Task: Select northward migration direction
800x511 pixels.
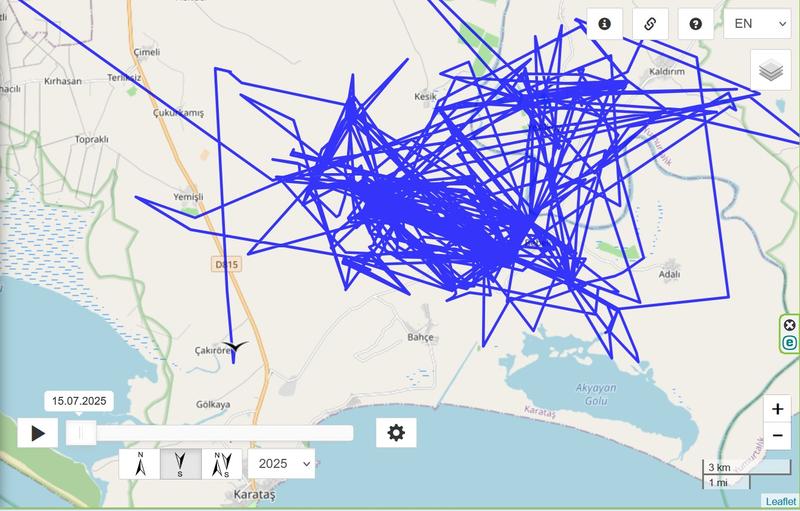Action: point(140,464)
